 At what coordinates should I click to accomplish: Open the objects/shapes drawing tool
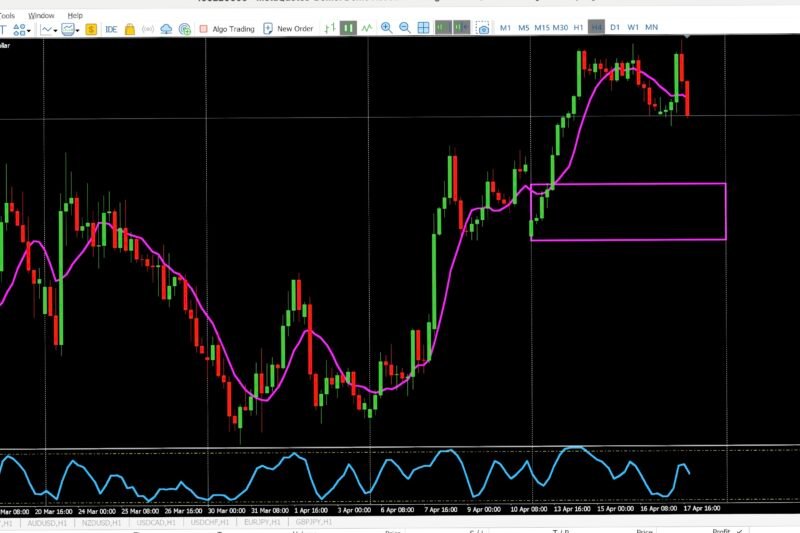[19, 30]
